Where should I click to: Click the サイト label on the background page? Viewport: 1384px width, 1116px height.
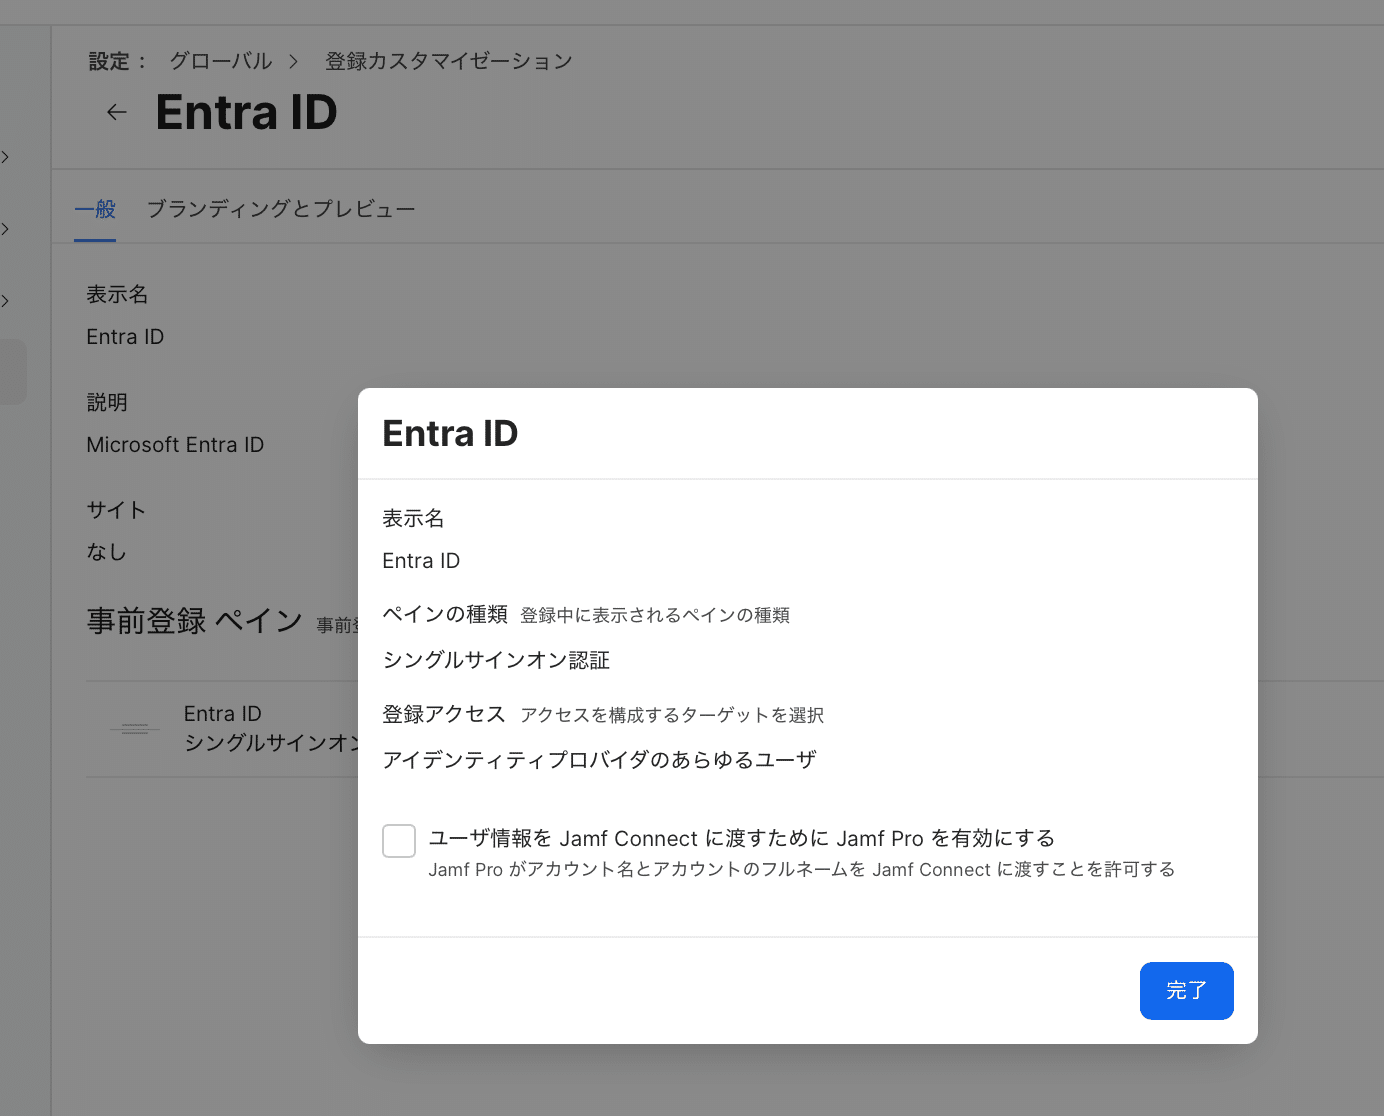[x=116, y=510]
